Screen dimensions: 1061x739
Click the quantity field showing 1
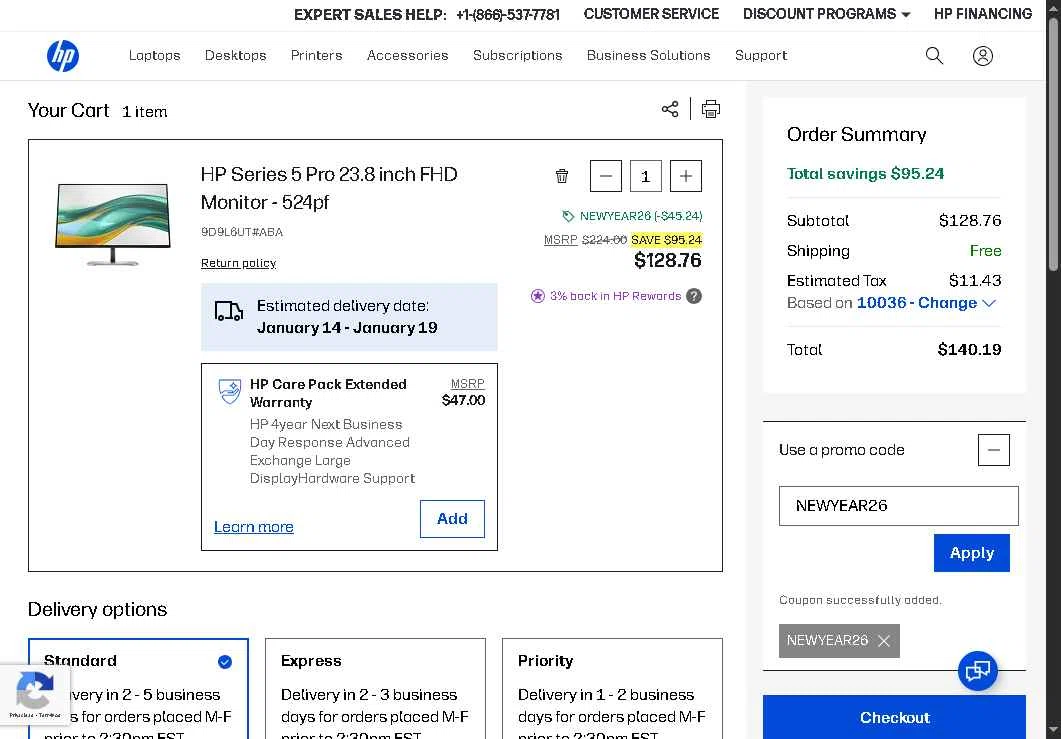point(646,176)
